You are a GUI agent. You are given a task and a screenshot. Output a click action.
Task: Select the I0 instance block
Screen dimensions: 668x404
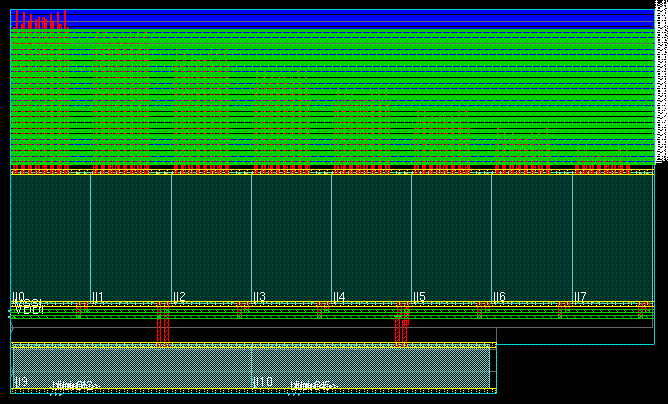[51, 238]
